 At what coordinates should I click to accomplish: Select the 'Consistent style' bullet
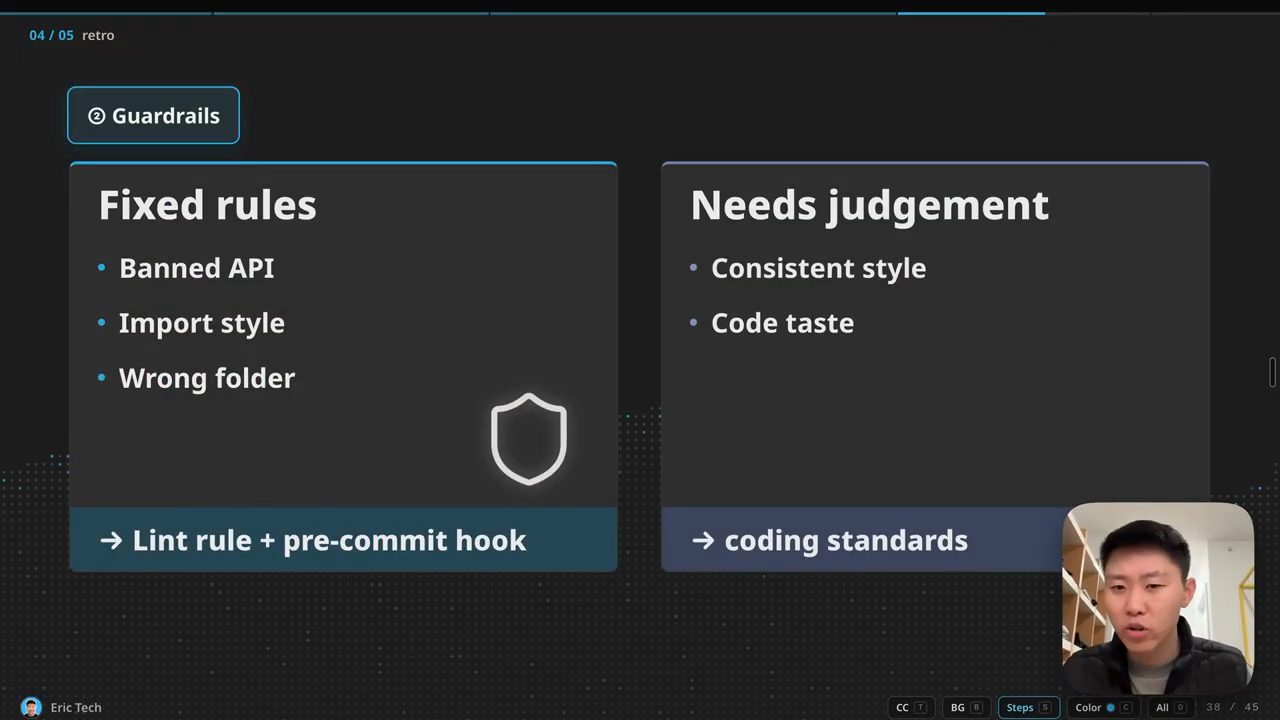click(818, 268)
